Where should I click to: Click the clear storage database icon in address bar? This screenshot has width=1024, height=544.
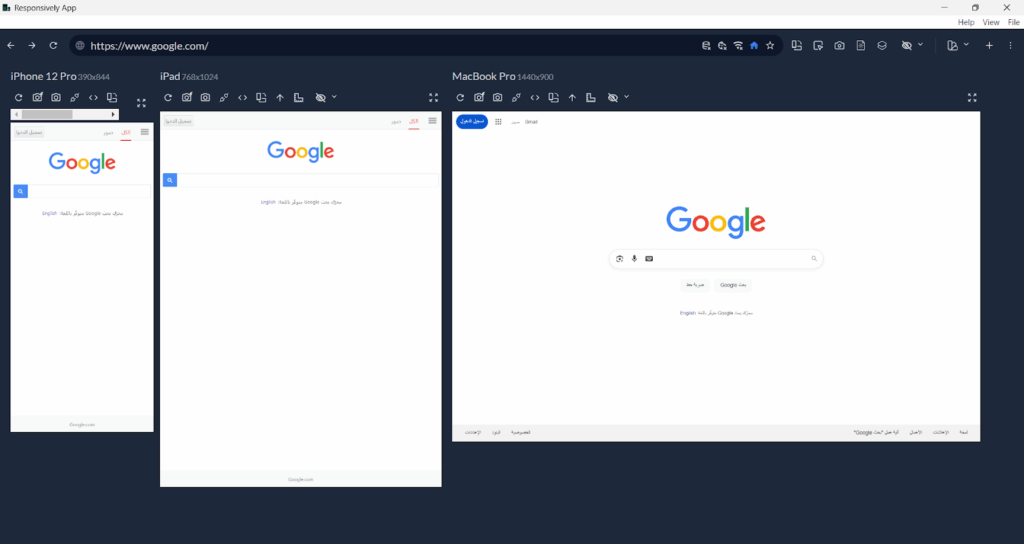pyautogui.click(x=706, y=46)
